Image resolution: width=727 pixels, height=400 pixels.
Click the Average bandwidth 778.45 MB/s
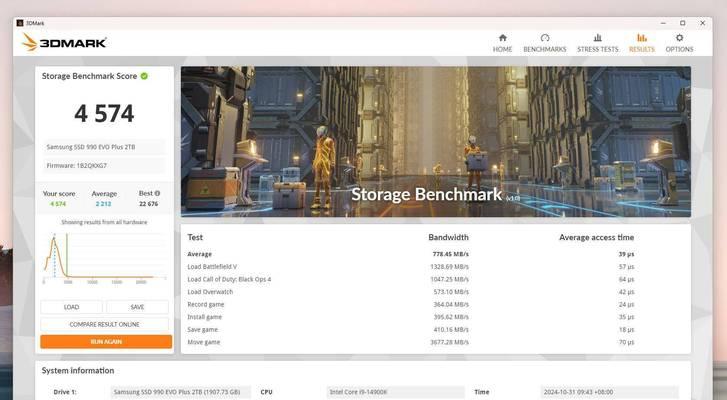coord(450,254)
